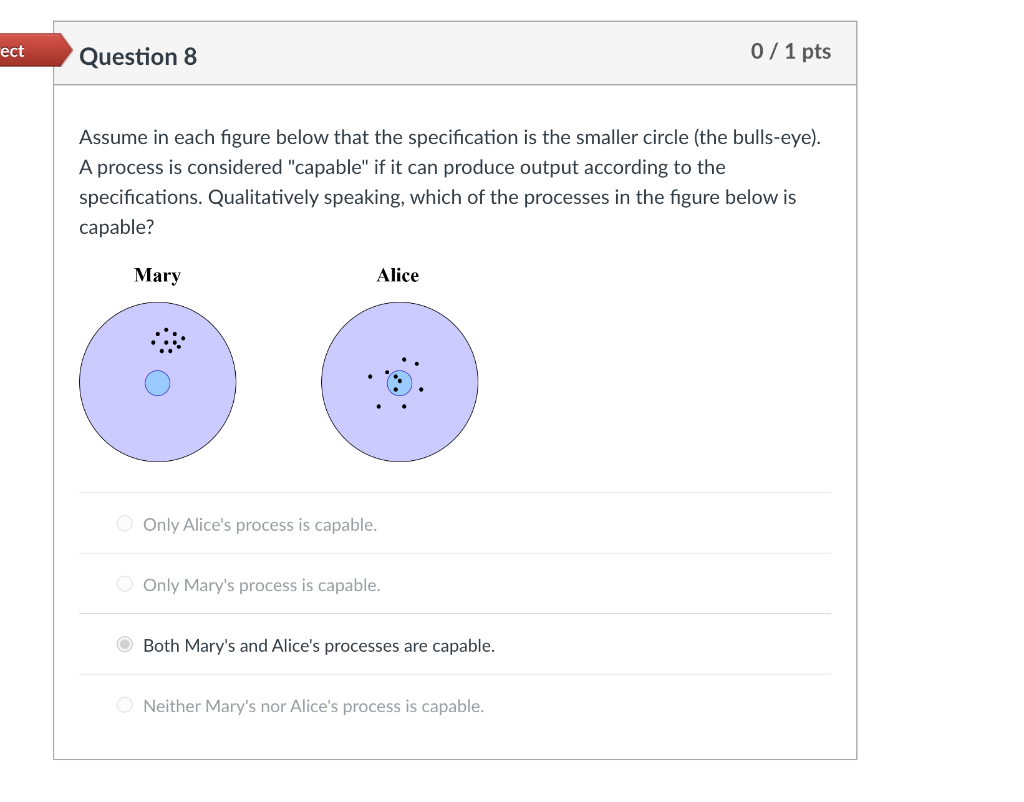The image size is (1024, 802).
Task: Click the Mary label above the left figure
Action: [x=157, y=274]
